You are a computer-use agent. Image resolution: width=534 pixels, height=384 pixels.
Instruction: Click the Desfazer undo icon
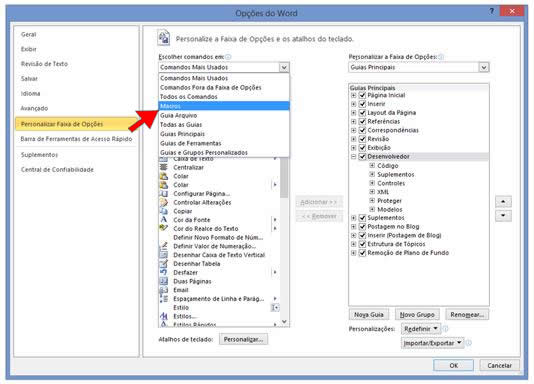point(164,272)
